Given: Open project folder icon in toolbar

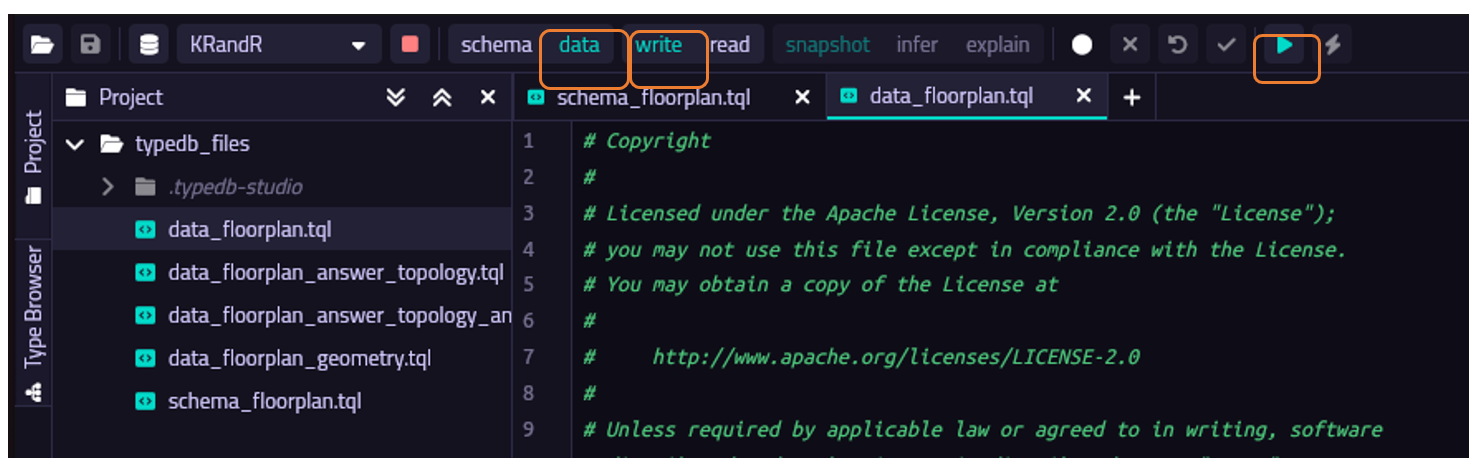Looking at the screenshot, I should [x=41, y=45].
